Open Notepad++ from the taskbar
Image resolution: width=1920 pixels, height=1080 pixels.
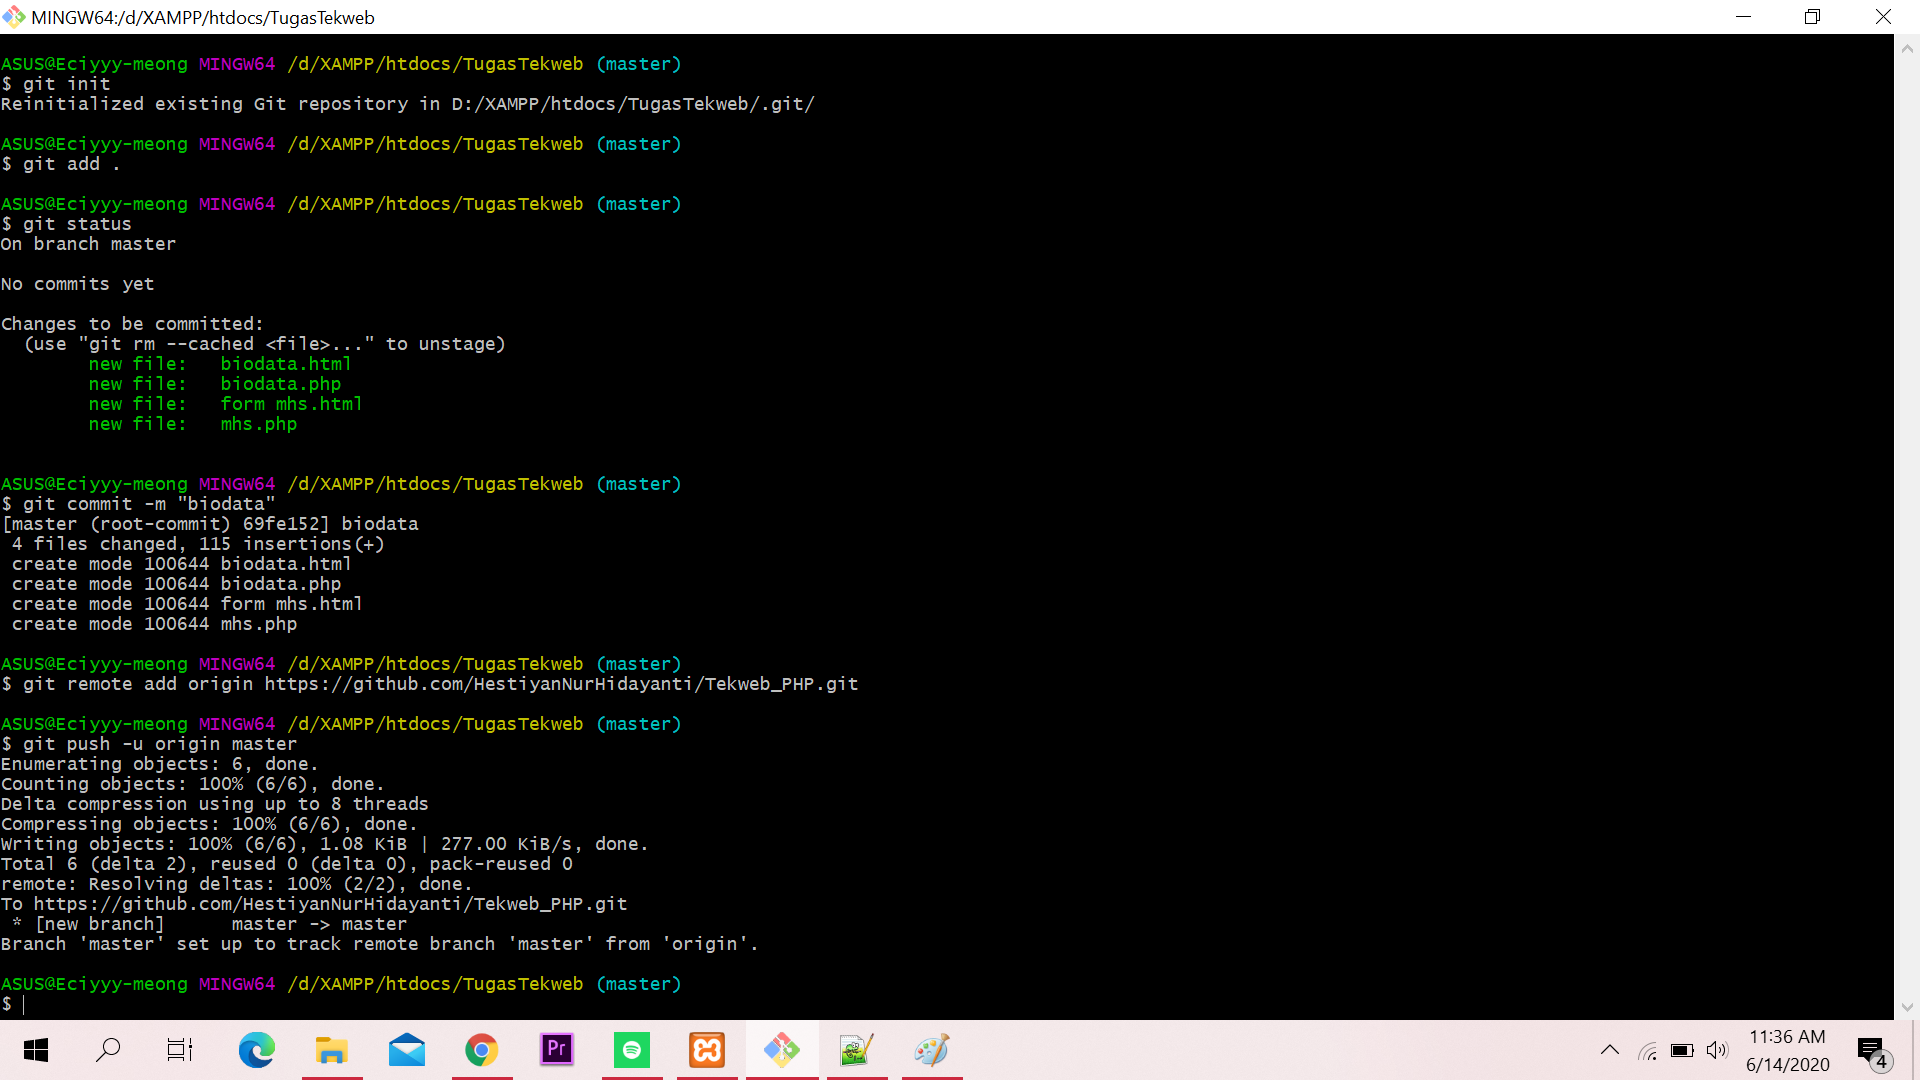tap(857, 1050)
